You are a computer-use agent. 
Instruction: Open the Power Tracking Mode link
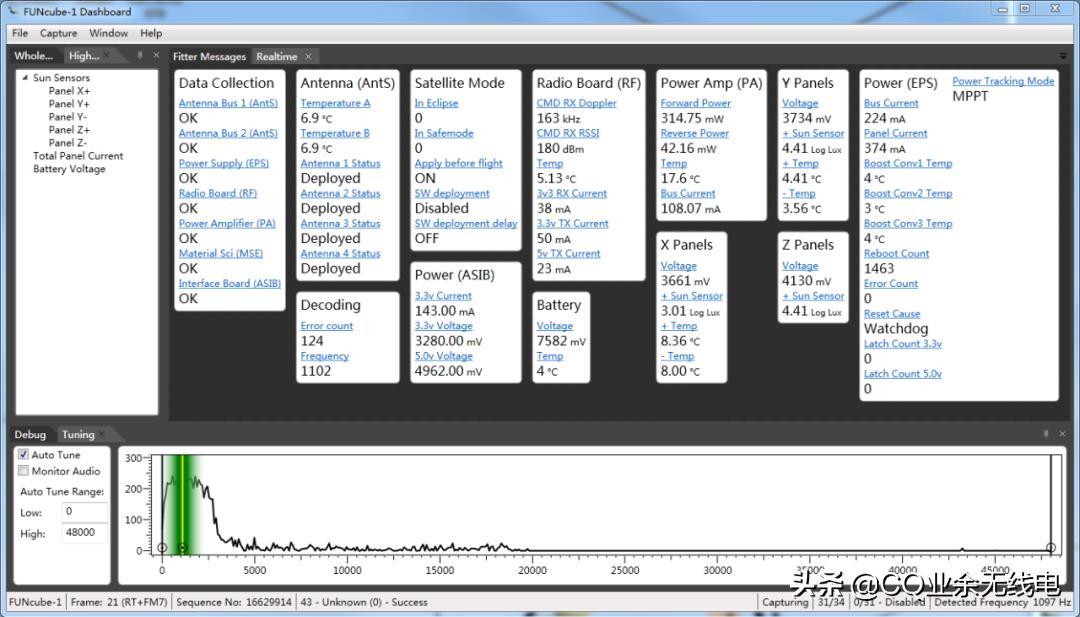click(1003, 81)
